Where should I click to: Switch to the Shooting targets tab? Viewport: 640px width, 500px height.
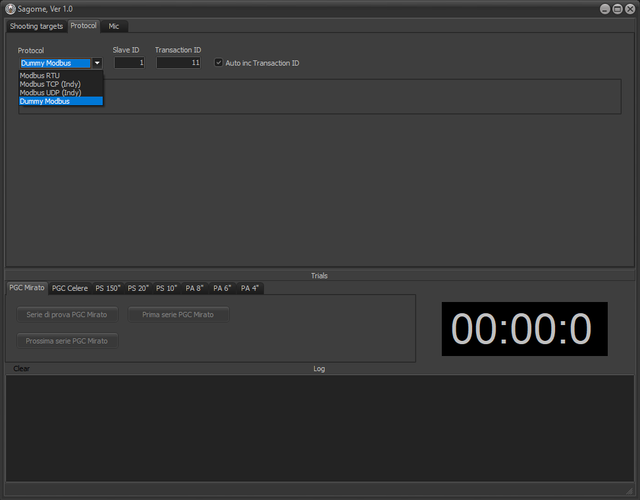coord(36,26)
